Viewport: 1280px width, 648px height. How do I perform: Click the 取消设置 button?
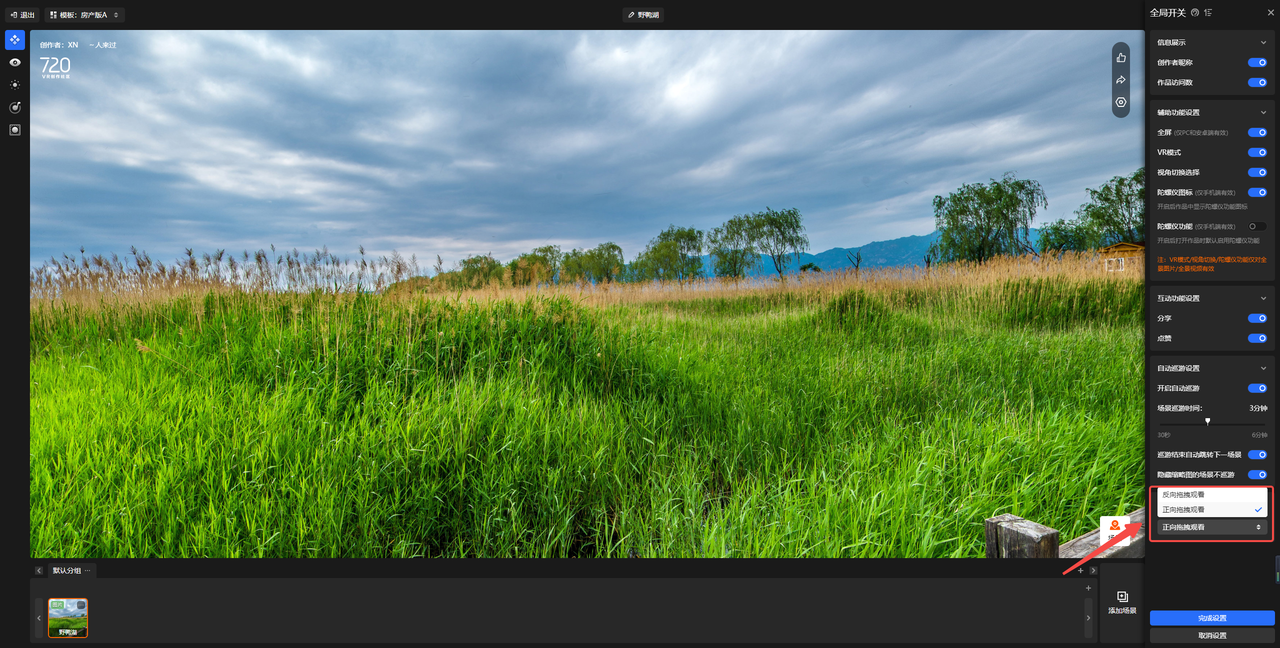(1211, 635)
